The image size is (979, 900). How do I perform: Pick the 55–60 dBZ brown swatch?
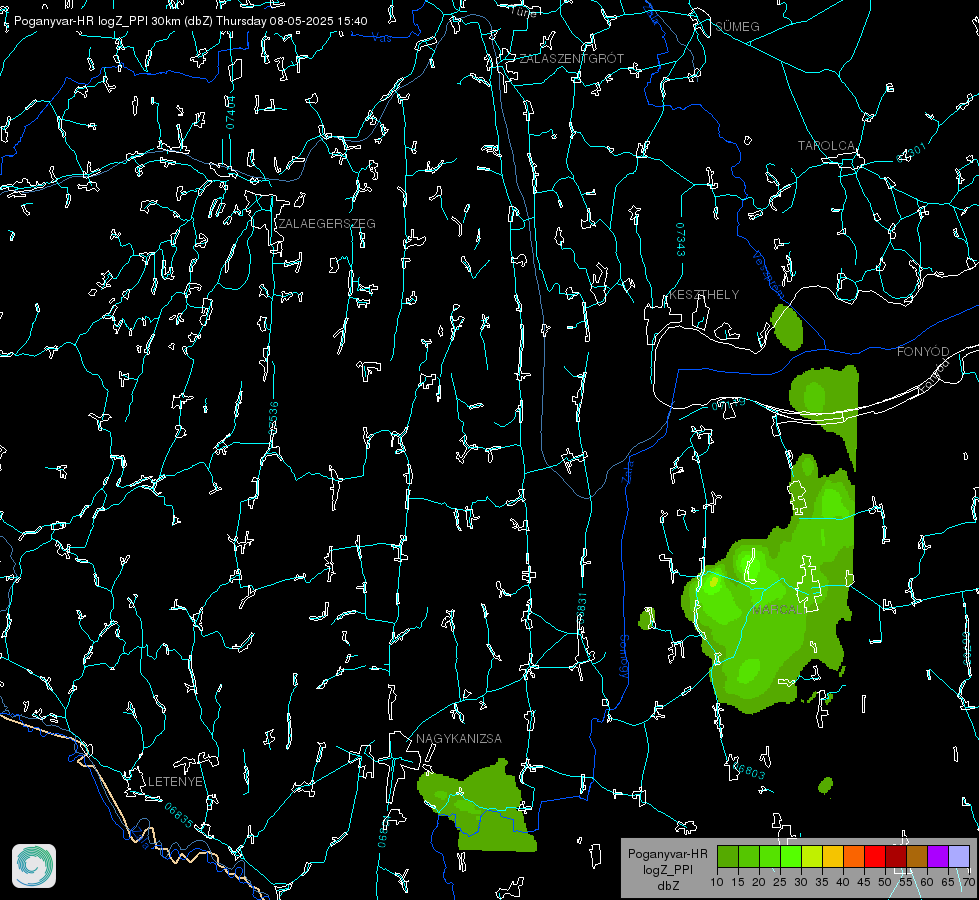pos(917,857)
